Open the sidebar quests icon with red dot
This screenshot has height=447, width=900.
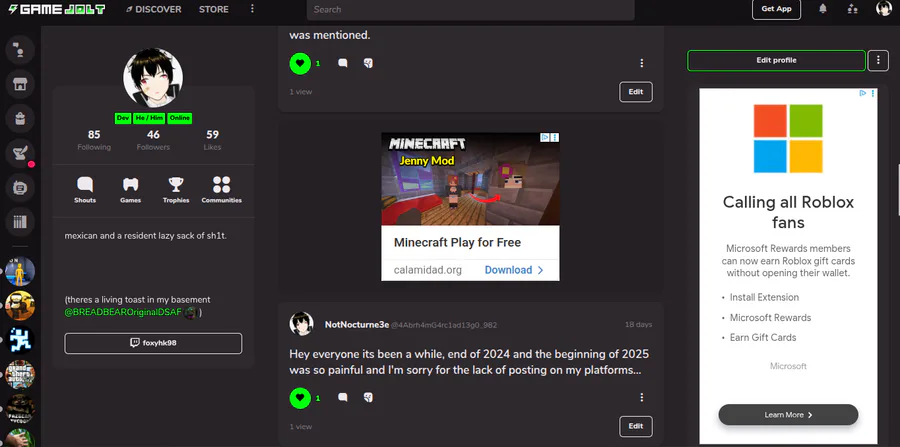pyautogui.click(x=20, y=153)
